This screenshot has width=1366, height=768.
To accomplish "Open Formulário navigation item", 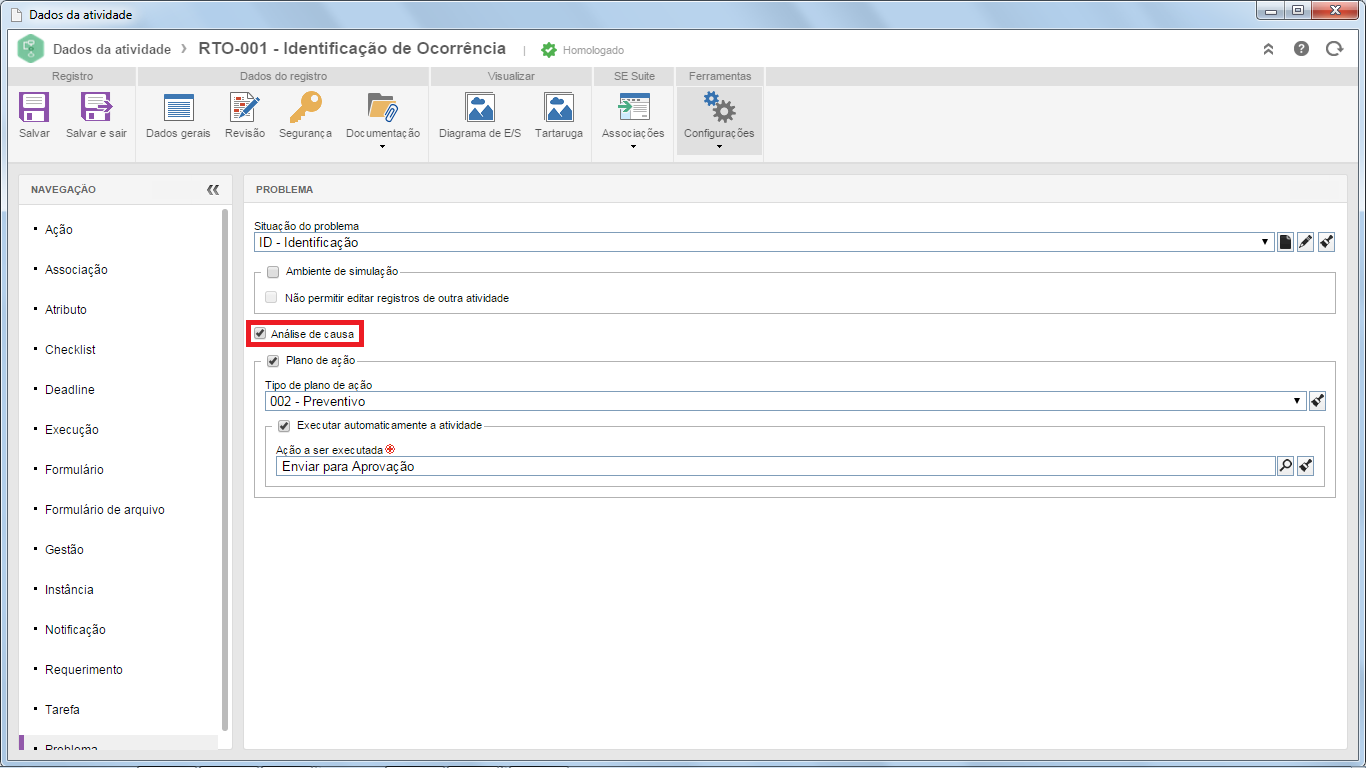I will click(74, 470).
